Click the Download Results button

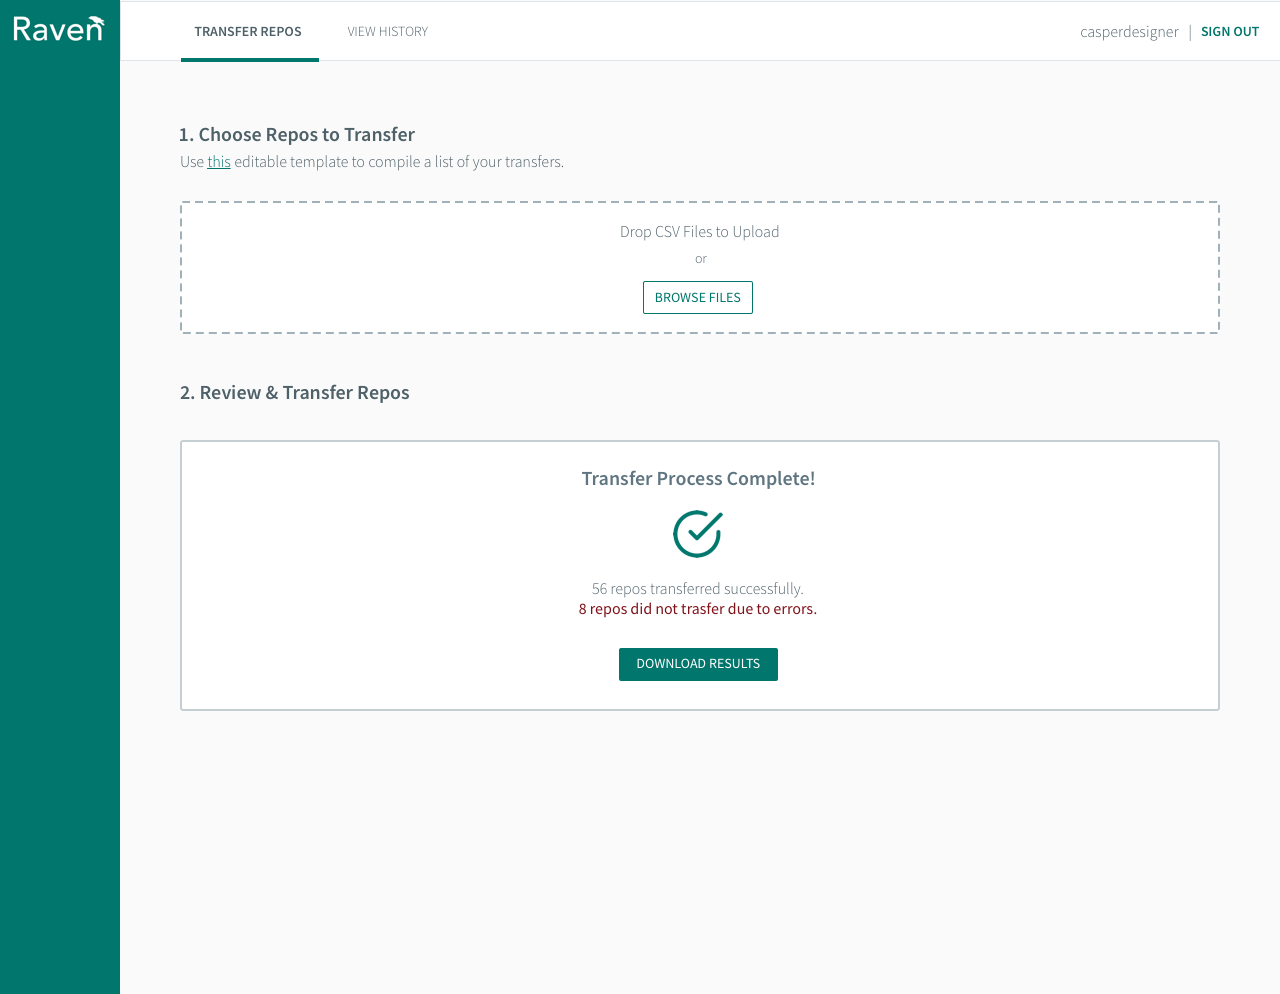tap(698, 664)
